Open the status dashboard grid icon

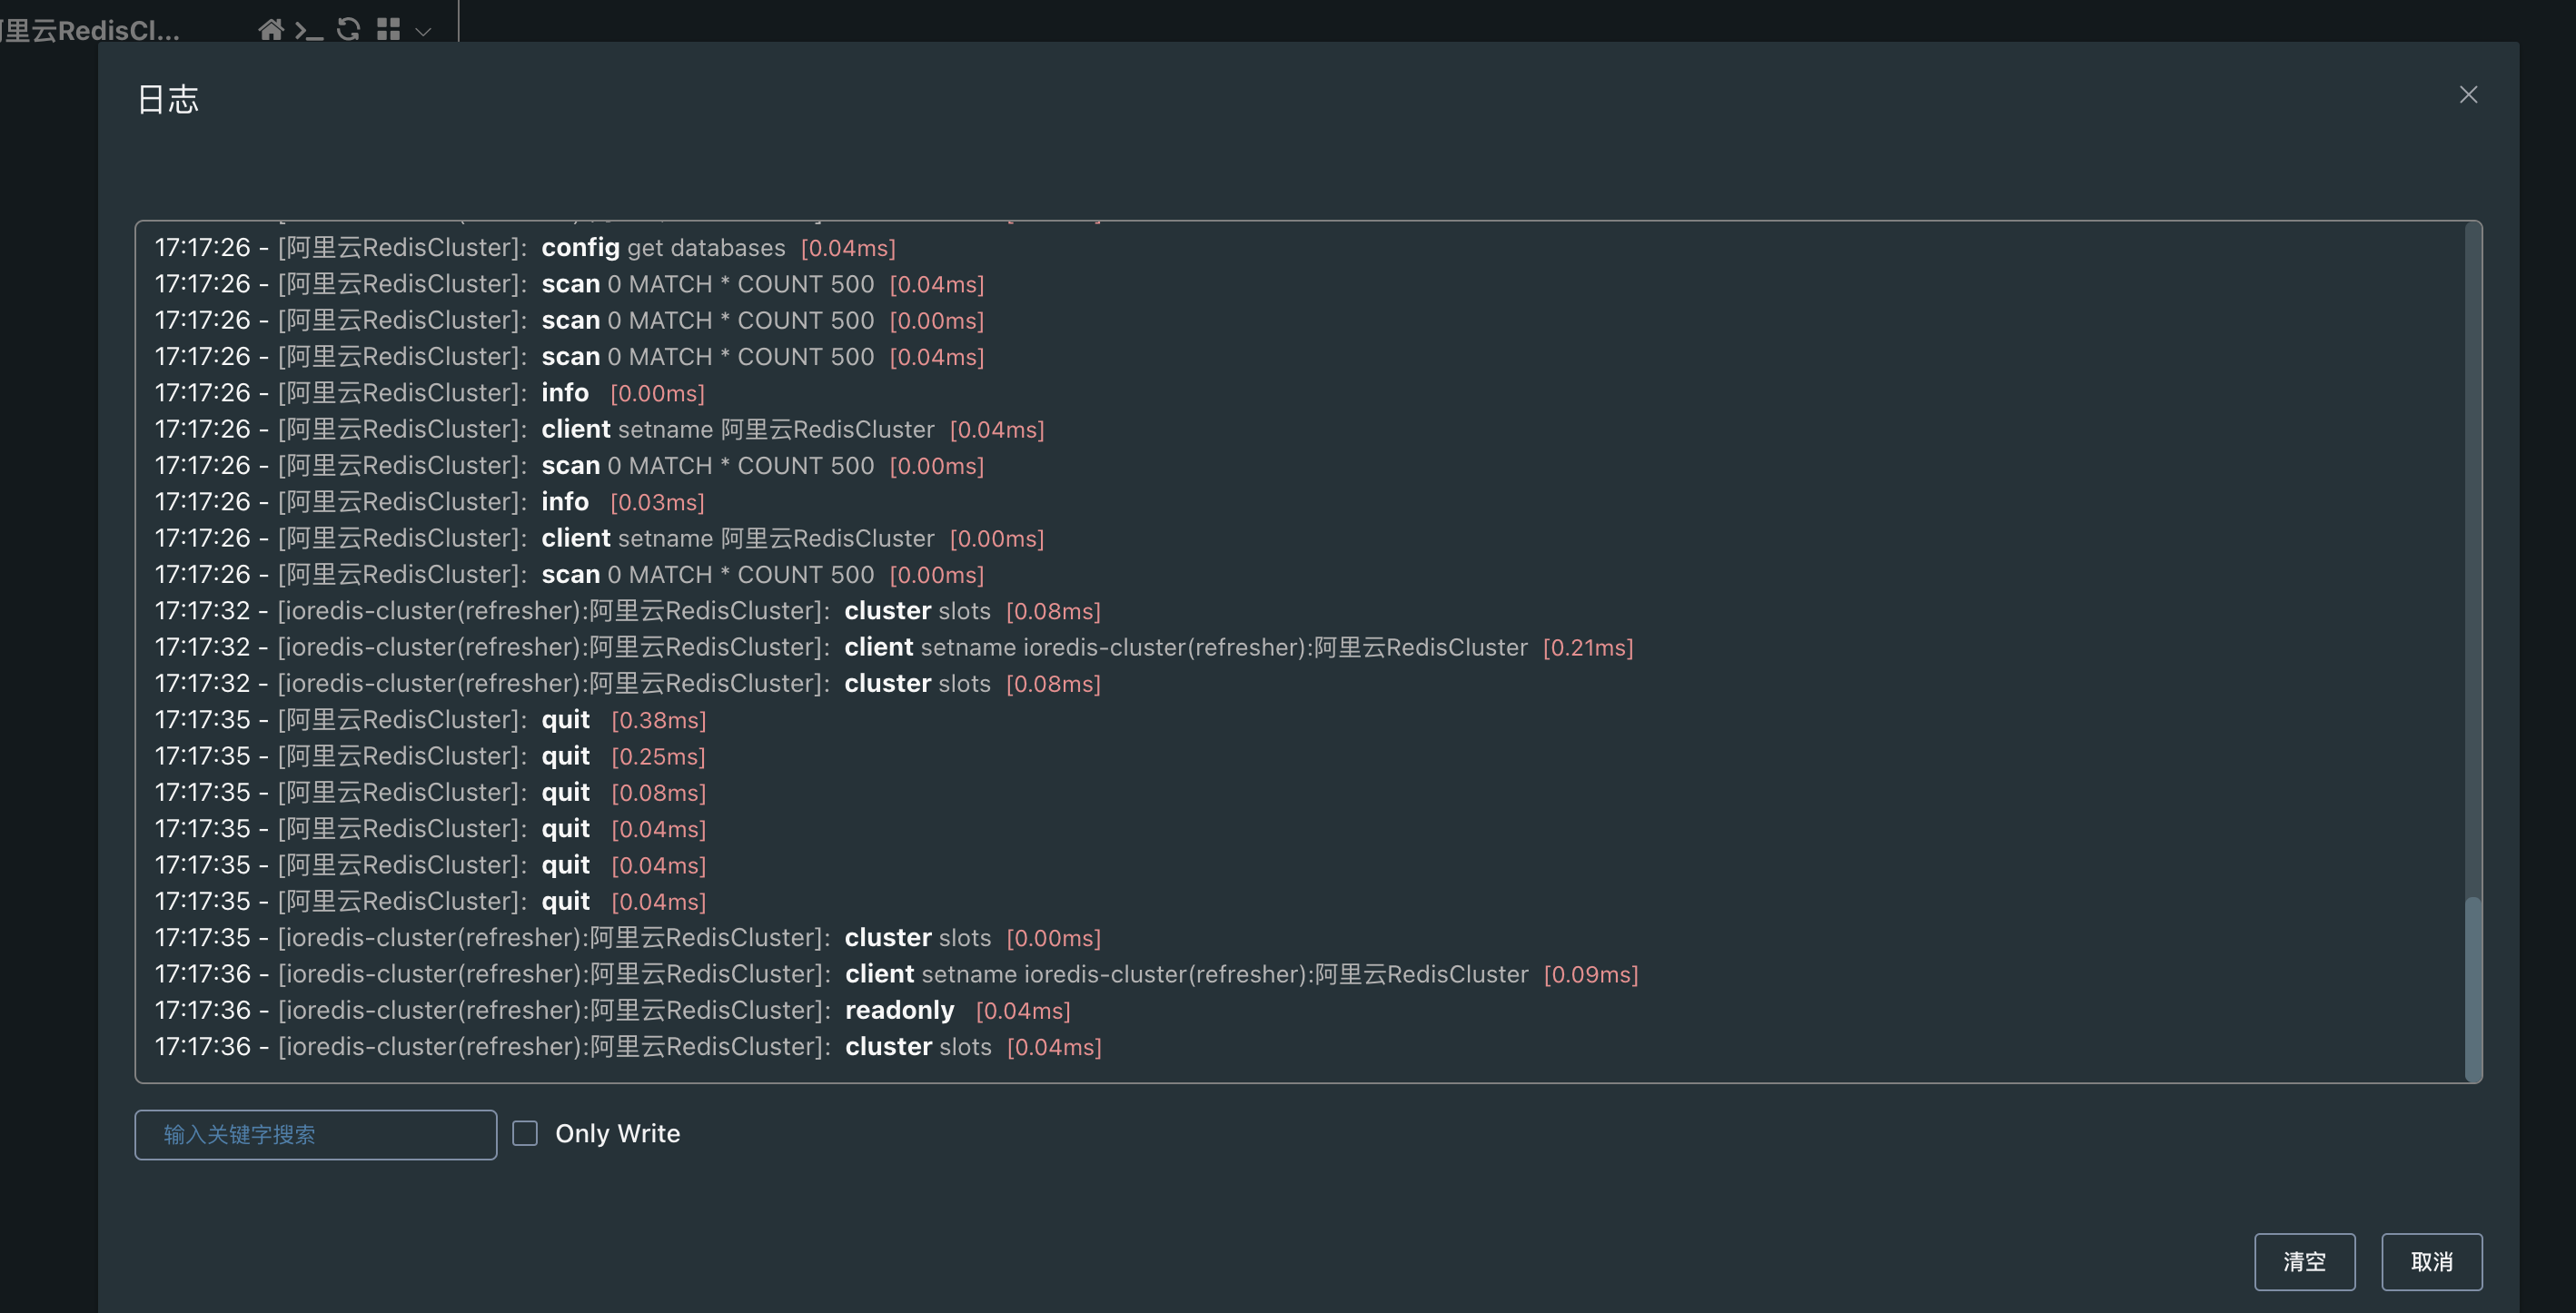(x=390, y=30)
